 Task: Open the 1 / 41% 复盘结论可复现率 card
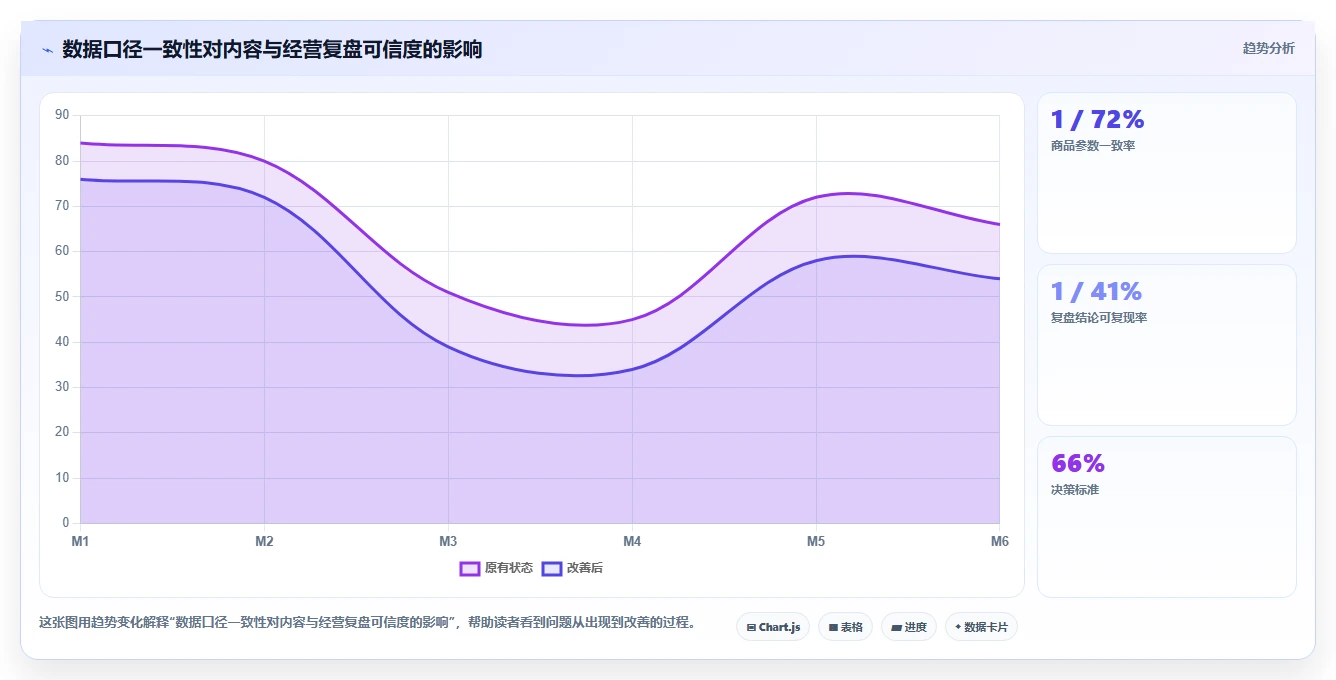click(1166, 345)
